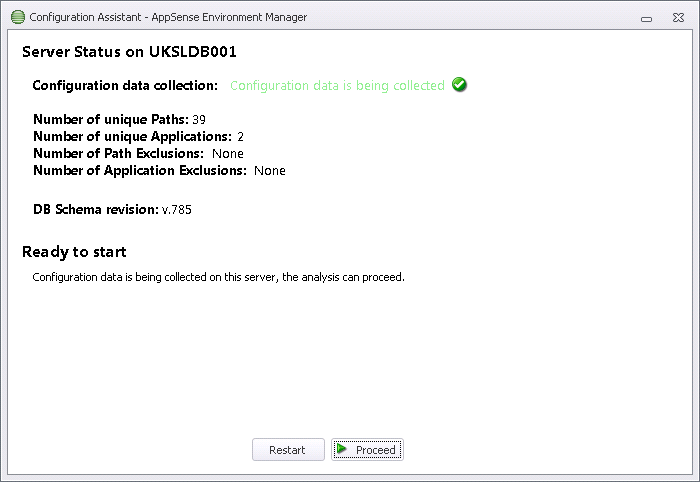
Task: Close the Configuration Assistant window
Action: pyautogui.click(x=678, y=17)
